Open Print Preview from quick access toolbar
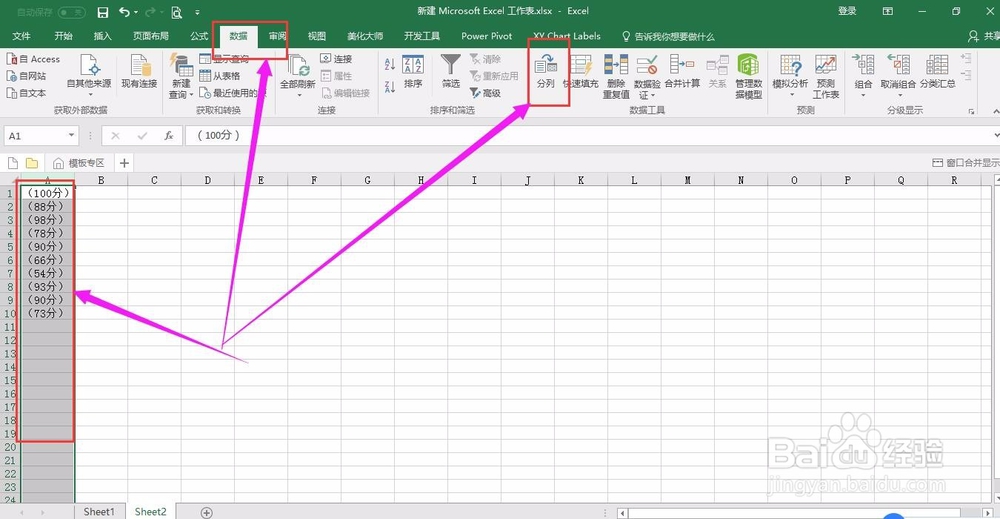 (x=177, y=12)
